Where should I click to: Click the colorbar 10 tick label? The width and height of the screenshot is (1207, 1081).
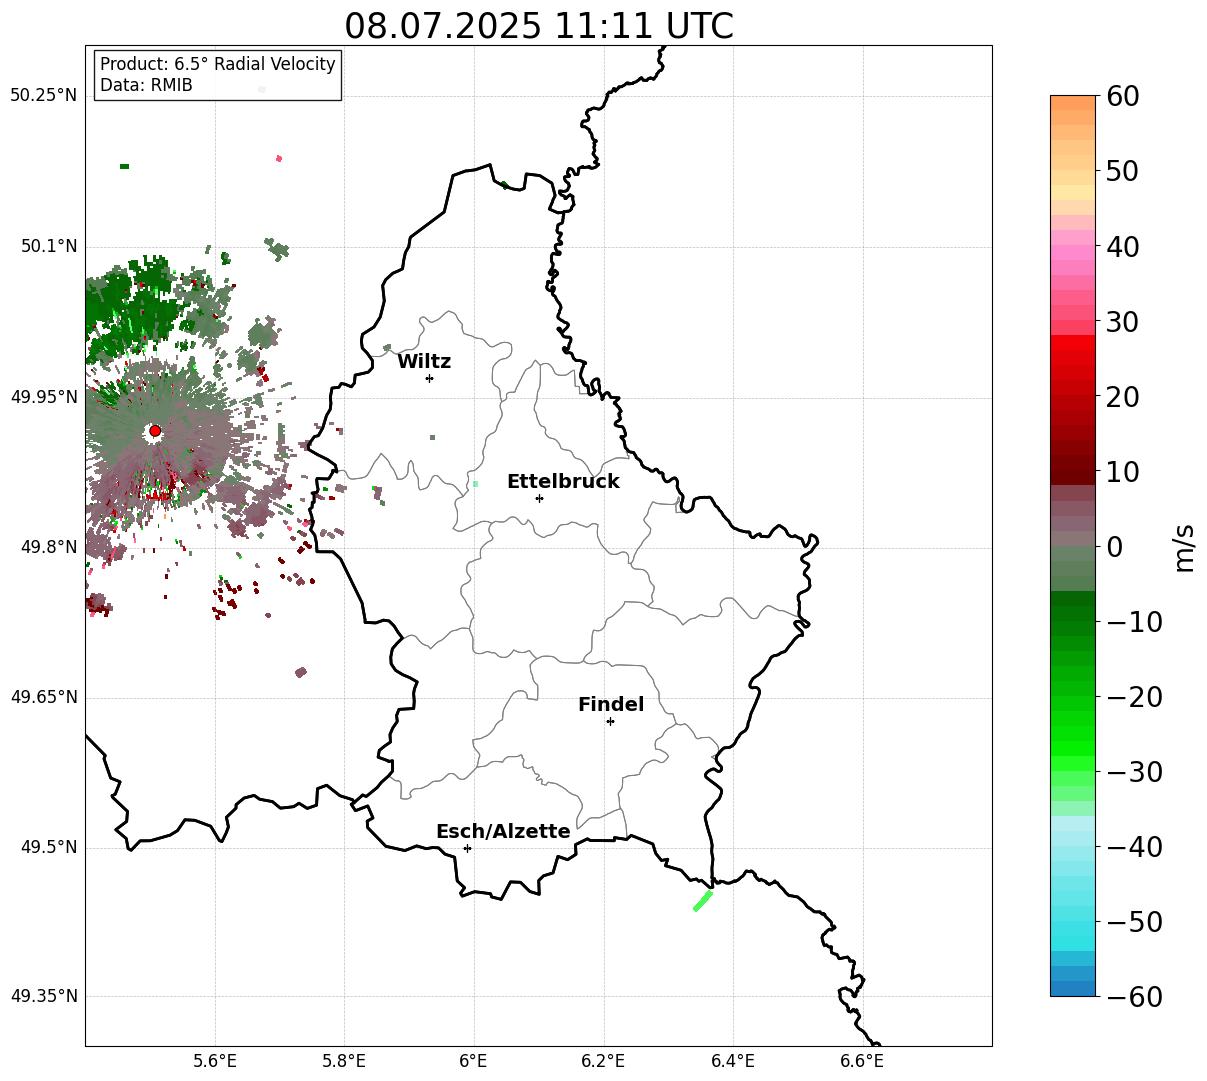[x=1122, y=471]
